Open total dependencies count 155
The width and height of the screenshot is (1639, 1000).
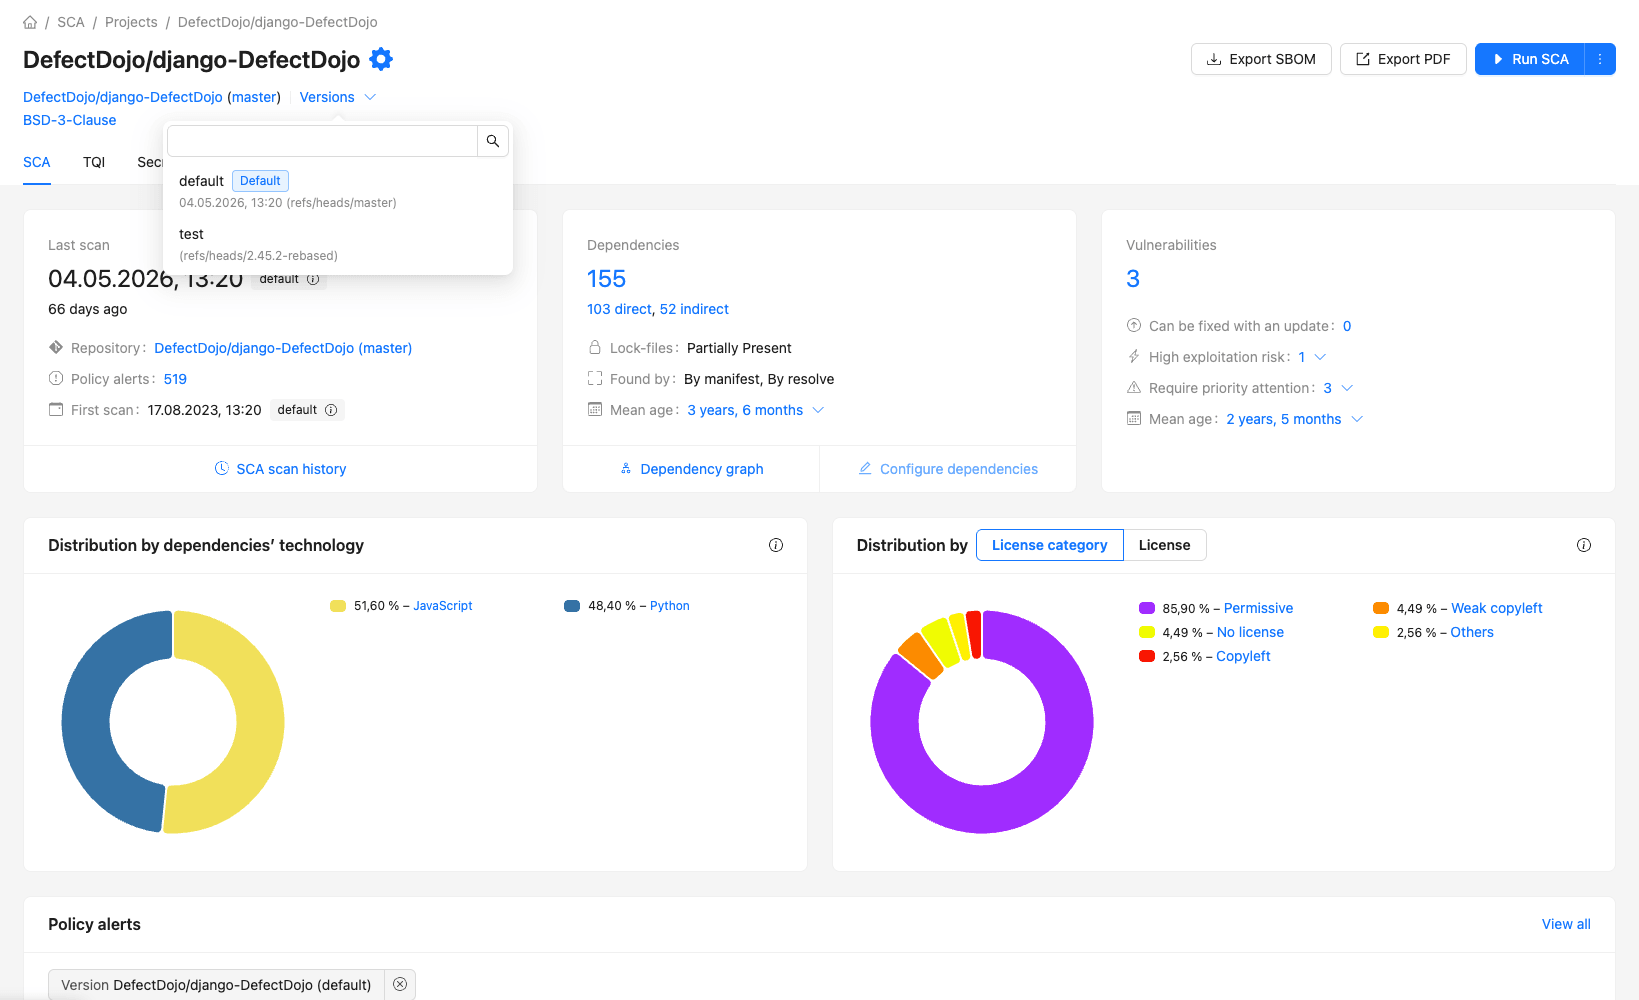point(606,279)
